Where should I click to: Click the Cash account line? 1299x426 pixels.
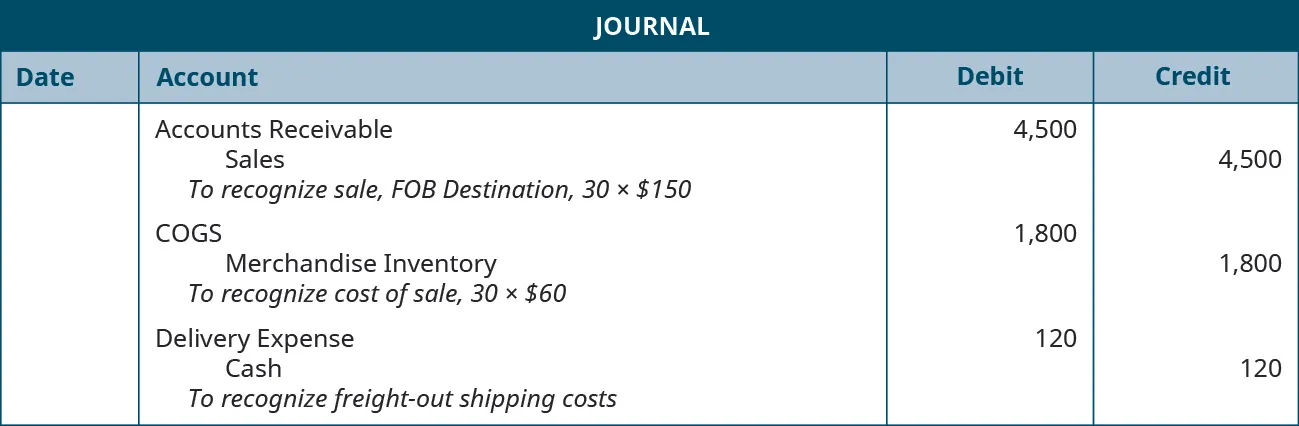253,369
